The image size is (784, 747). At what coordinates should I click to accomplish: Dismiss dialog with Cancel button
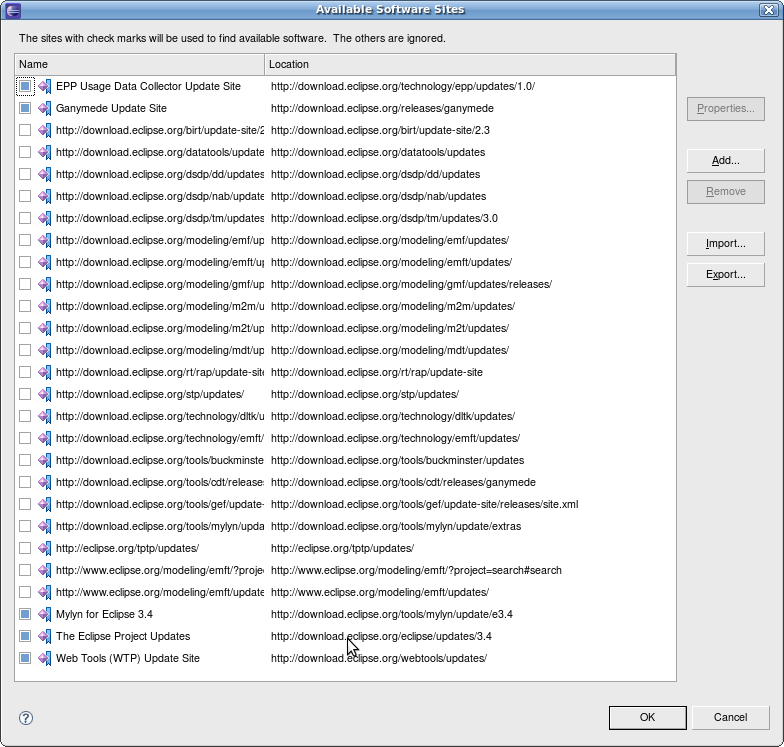click(x=730, y=718)
